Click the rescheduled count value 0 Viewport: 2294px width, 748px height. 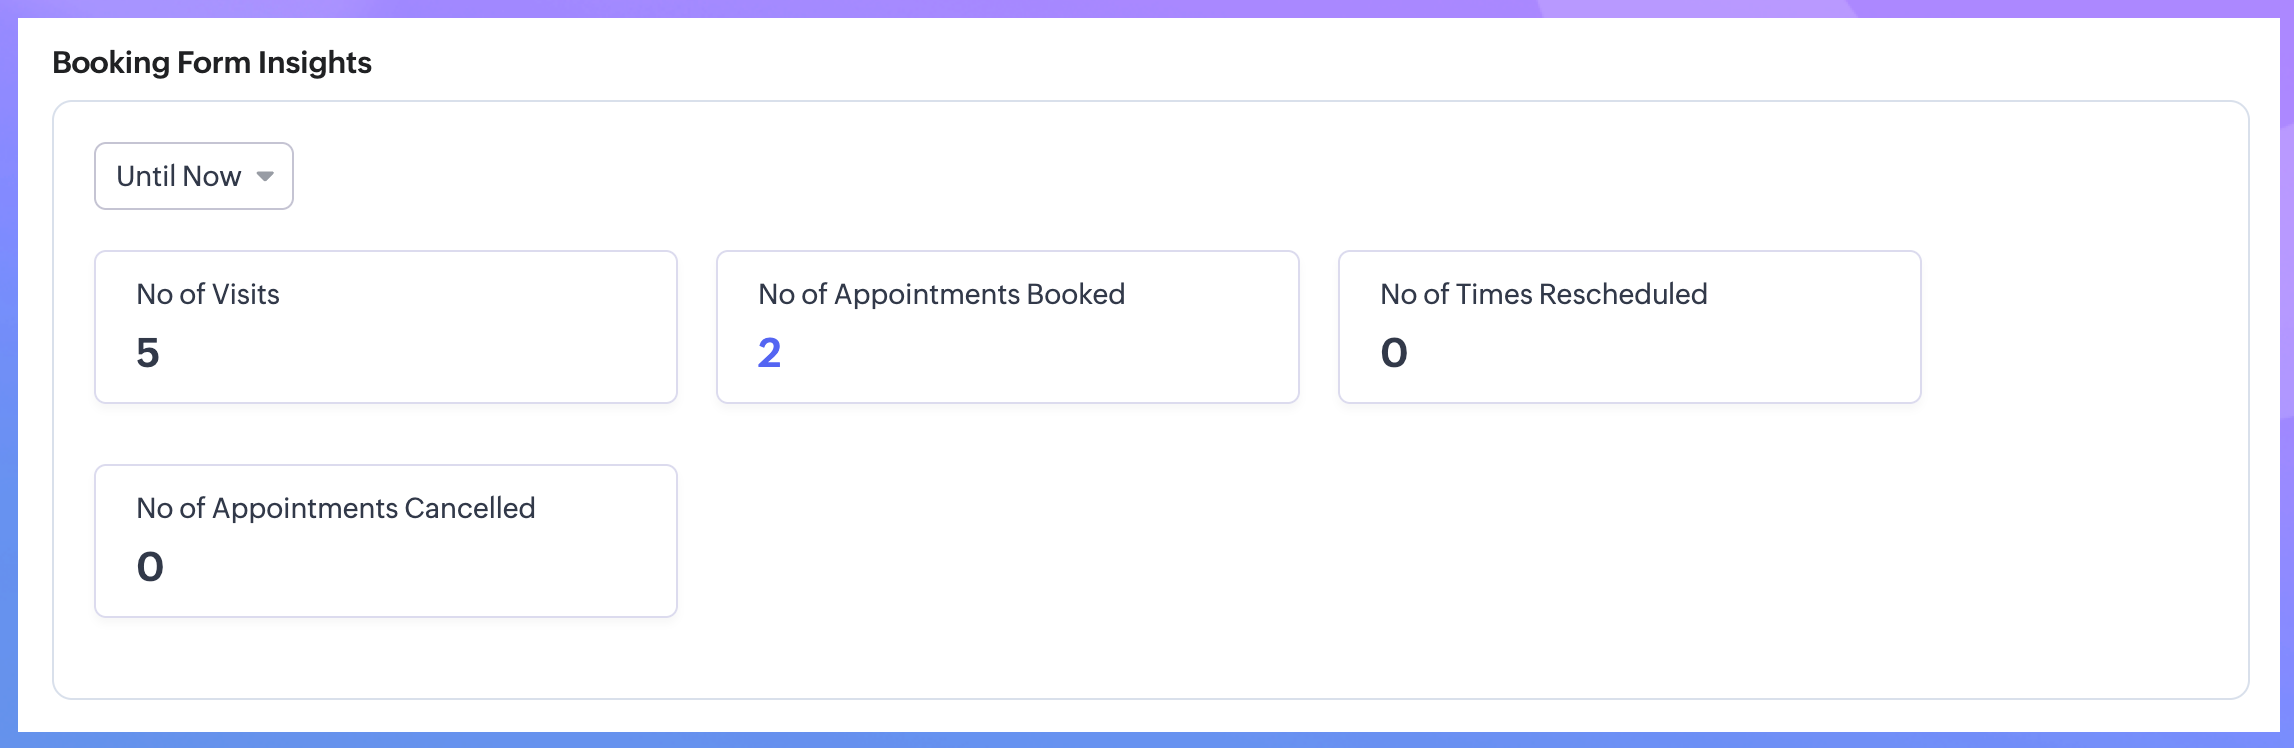coord(1394,353)
